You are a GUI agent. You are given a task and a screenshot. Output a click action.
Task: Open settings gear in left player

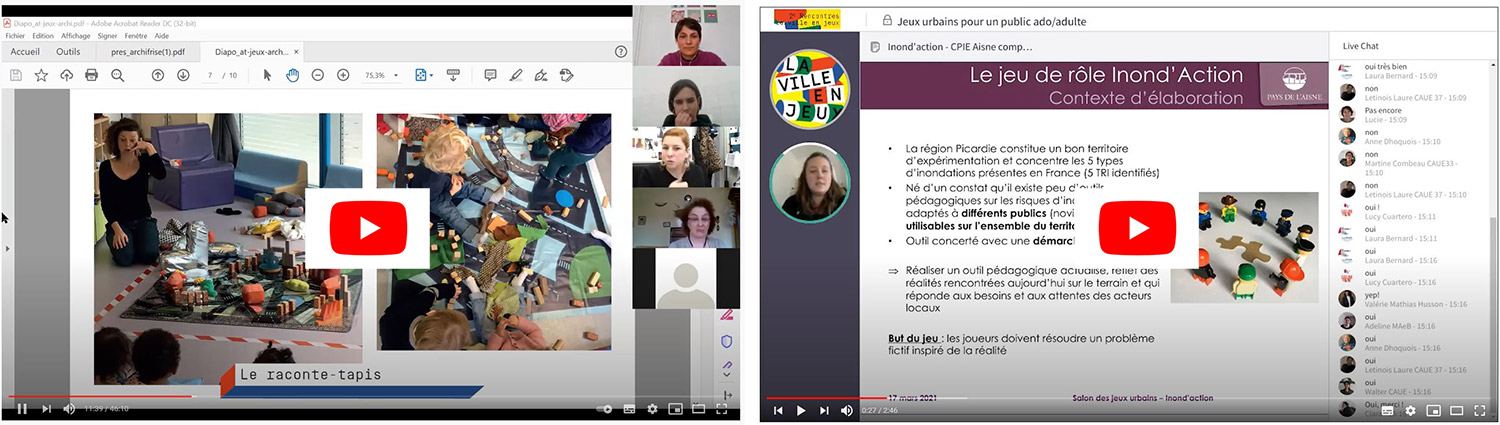point(653,409)
